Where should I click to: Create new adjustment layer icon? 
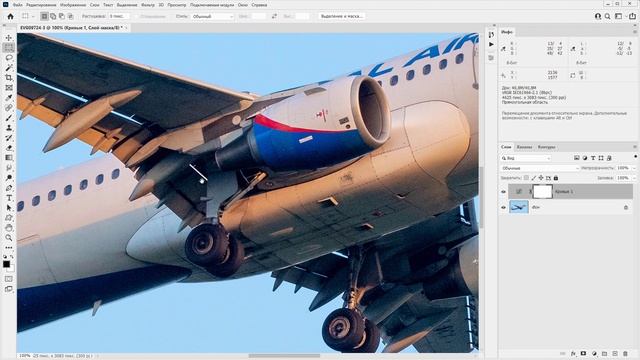[594, 353]
